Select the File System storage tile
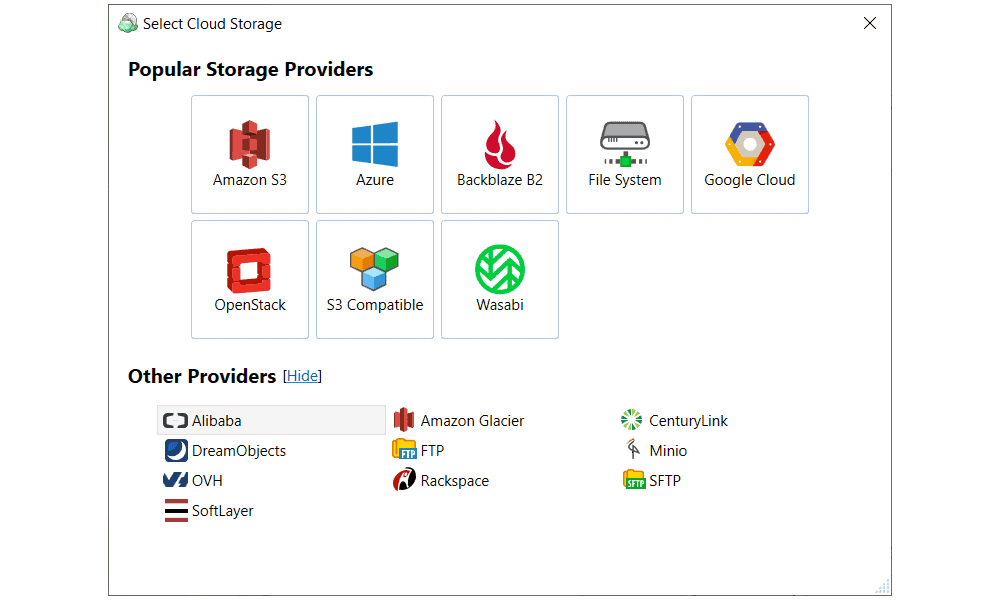This screenshot has height=600, width=1000. (x=624, y=154)
